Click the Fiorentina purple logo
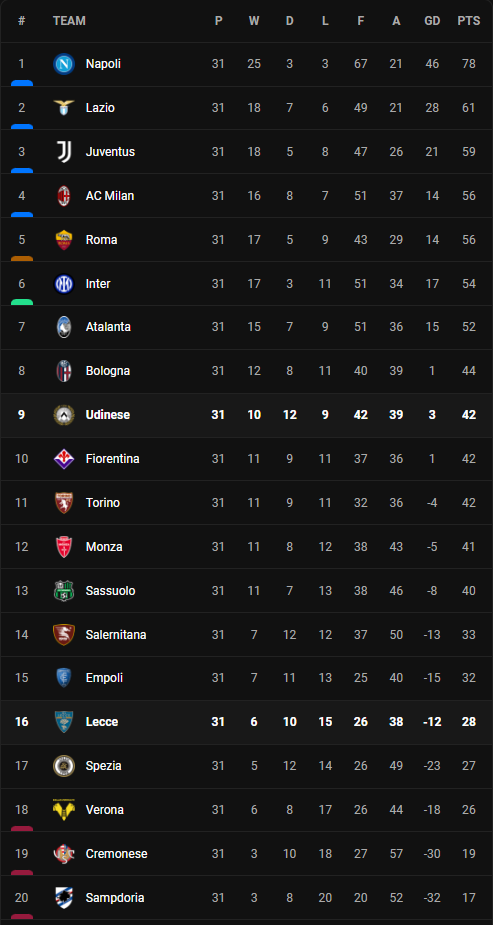 (x=64, y=458)
